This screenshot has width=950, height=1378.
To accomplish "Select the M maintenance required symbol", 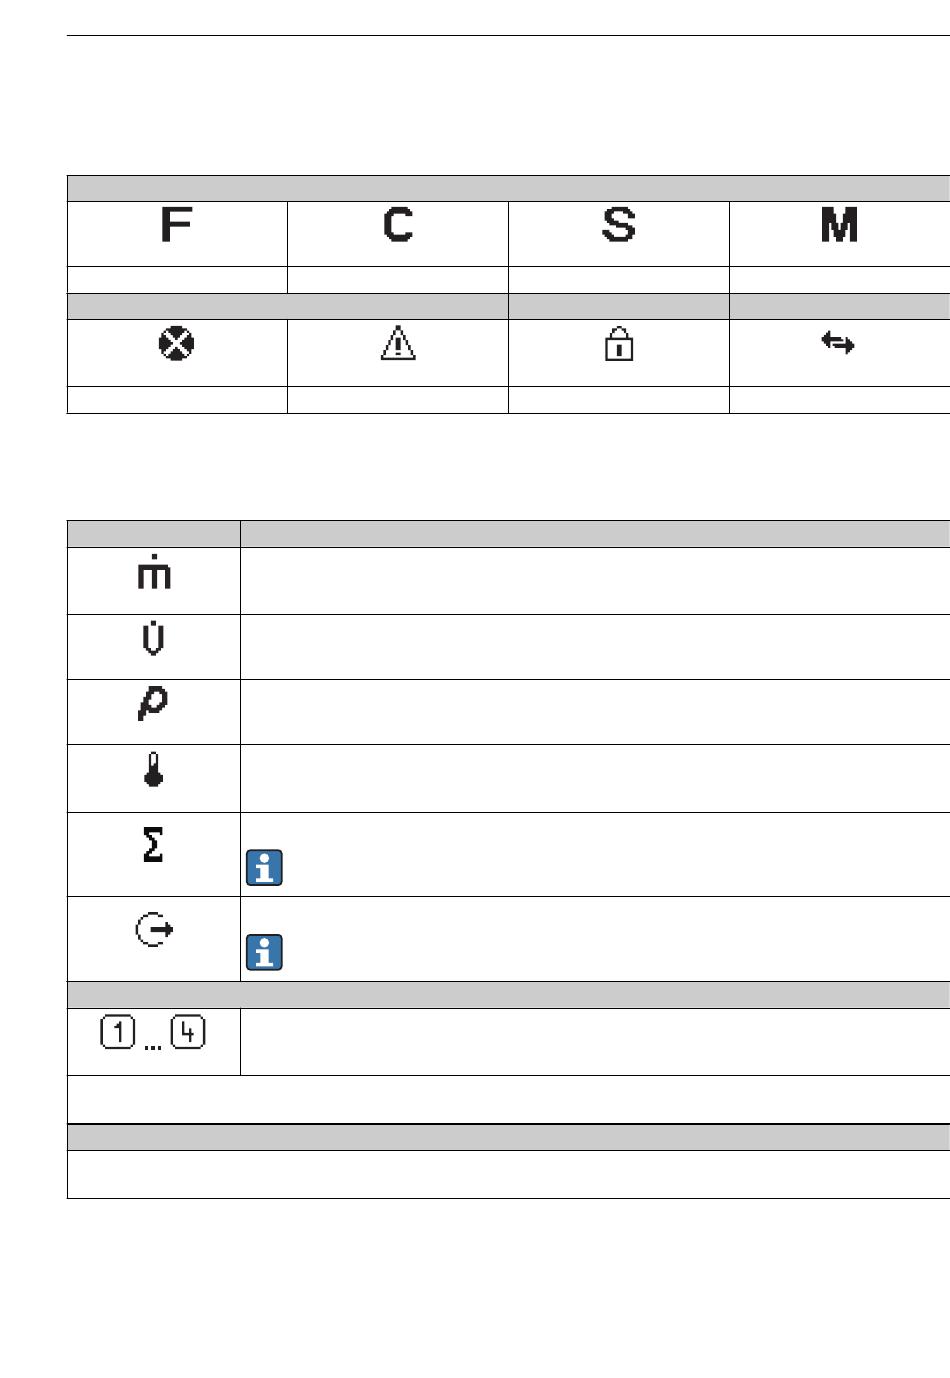I will [840, 225].
